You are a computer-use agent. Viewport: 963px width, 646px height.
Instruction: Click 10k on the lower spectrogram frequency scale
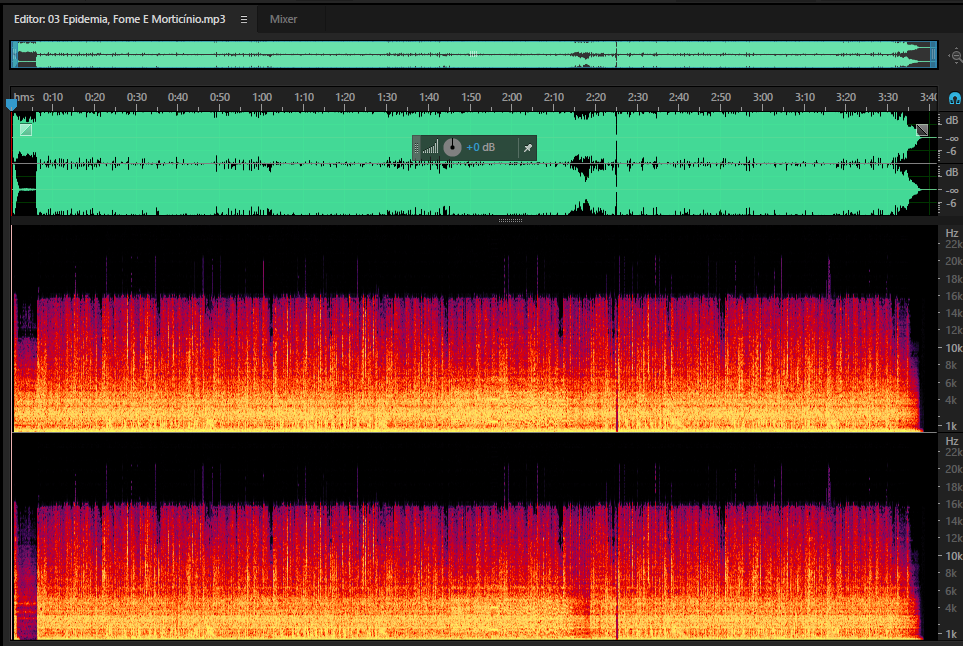pos(953,556)
